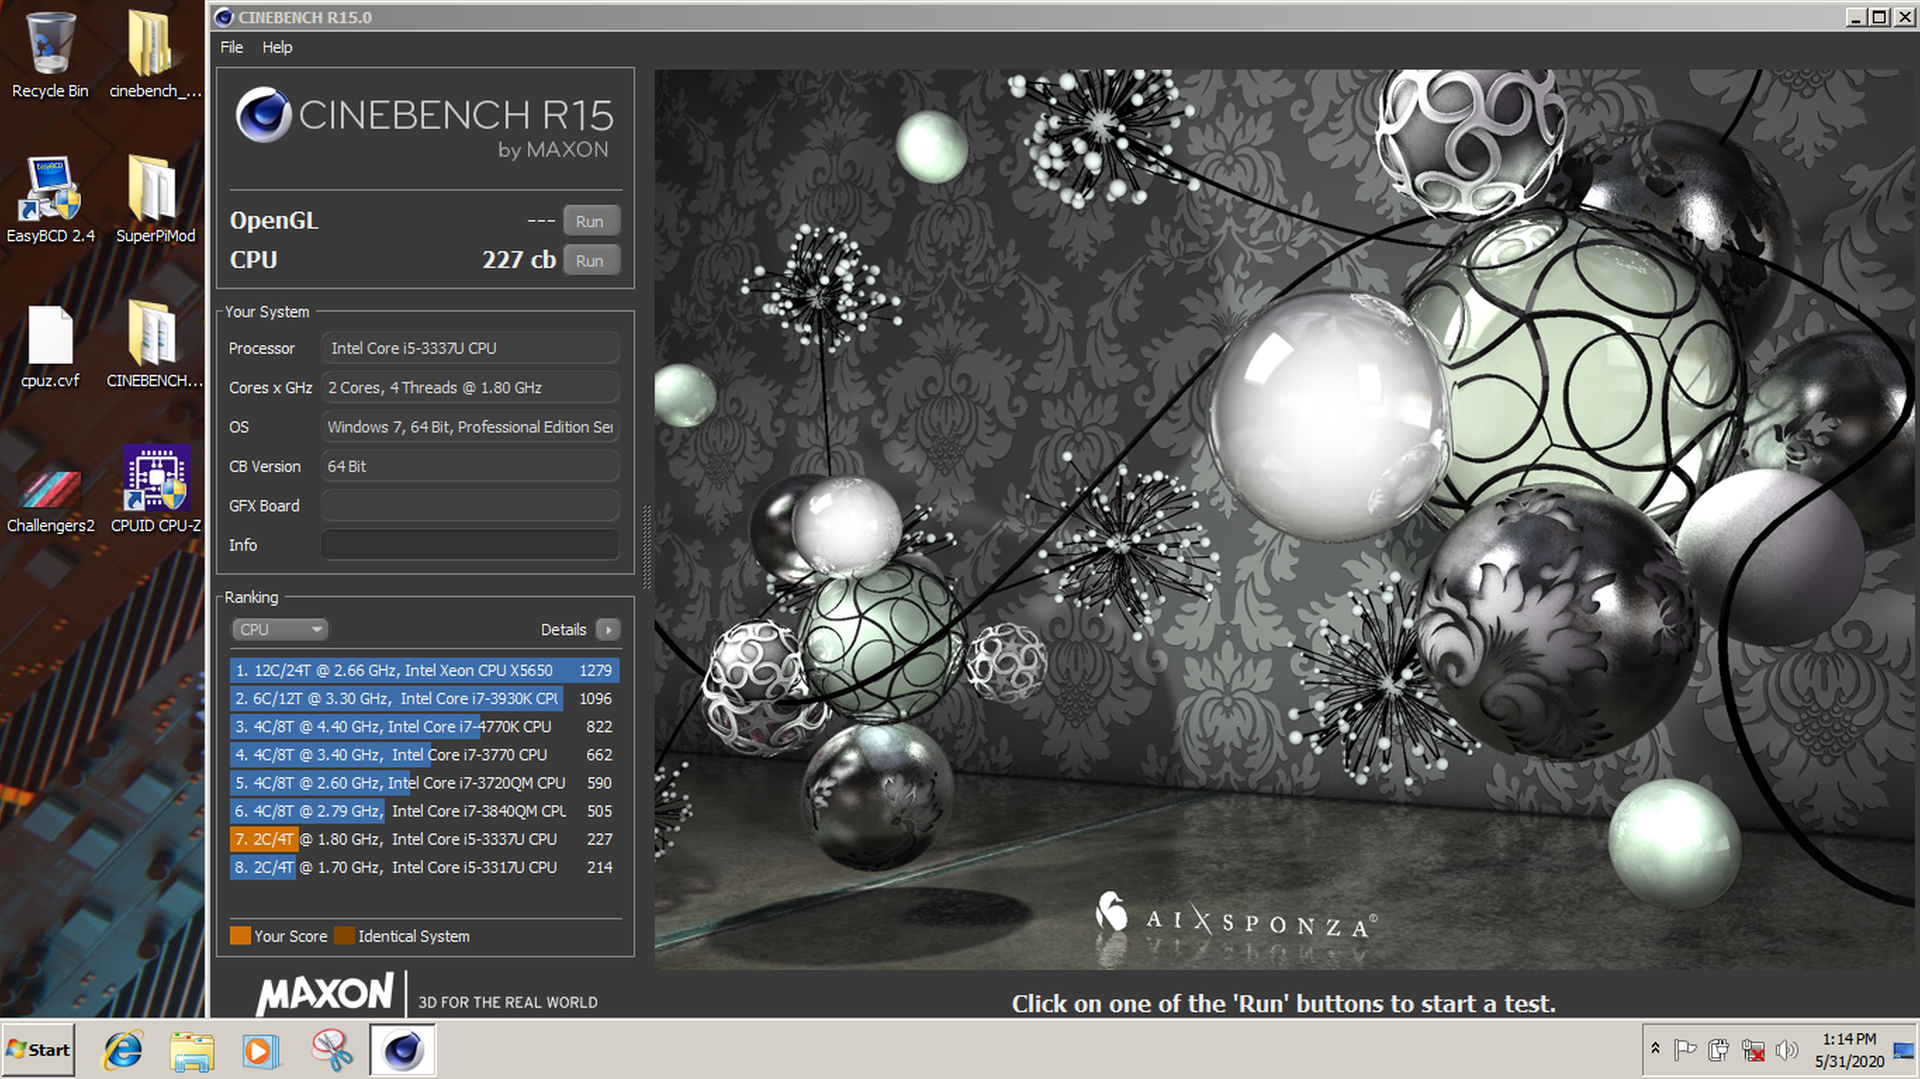Click Show Desktop button
1920x1079 pixels.
1904,1050
